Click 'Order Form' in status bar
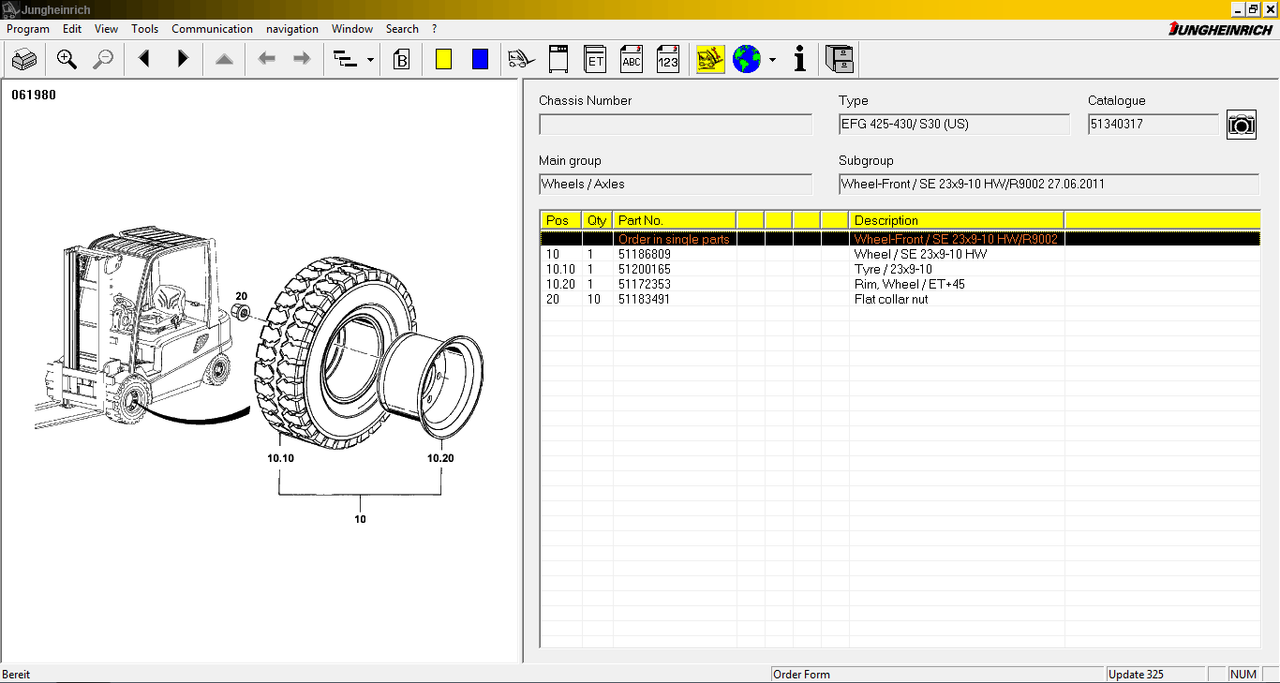Viewport: 1280px width, 683px height. pyautogui.click(x=802, y=675)
